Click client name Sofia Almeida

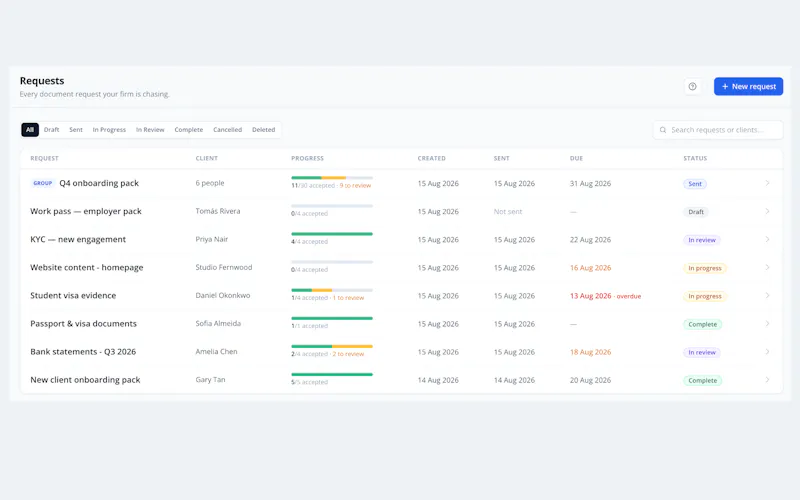click(218, 323)
